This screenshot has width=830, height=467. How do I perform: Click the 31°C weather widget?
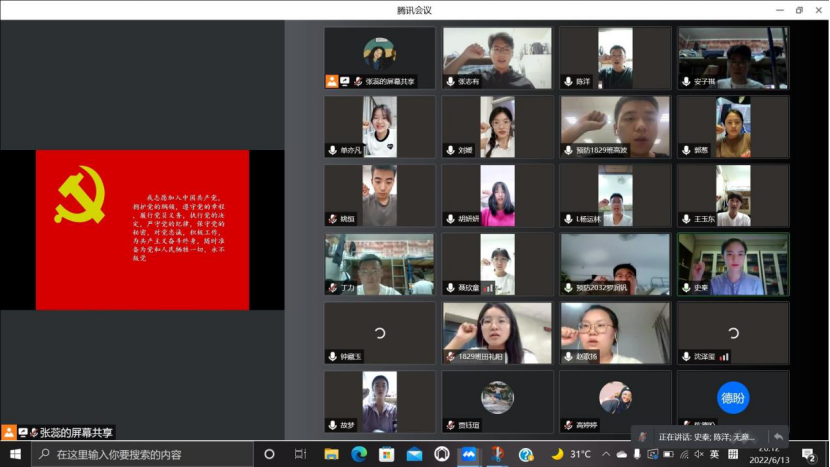(571, 455)
